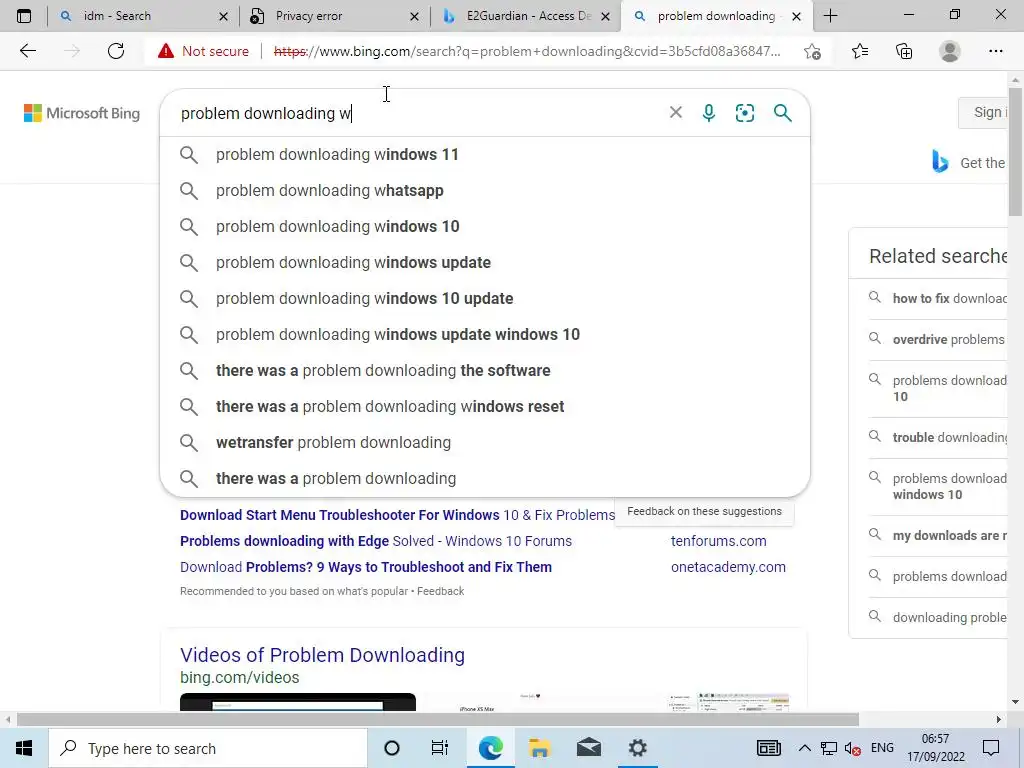This screenshot has width=1024, height=768.
Task: Open Task View on the taskbar
Action: (x=440, y=748)
